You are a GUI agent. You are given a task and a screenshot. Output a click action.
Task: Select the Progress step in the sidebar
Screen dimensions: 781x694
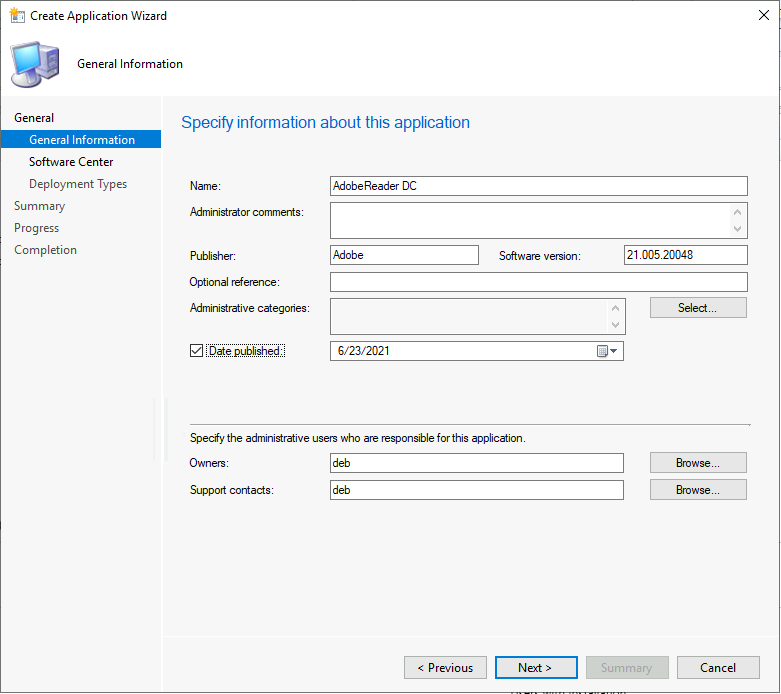(x=36, y=228)
